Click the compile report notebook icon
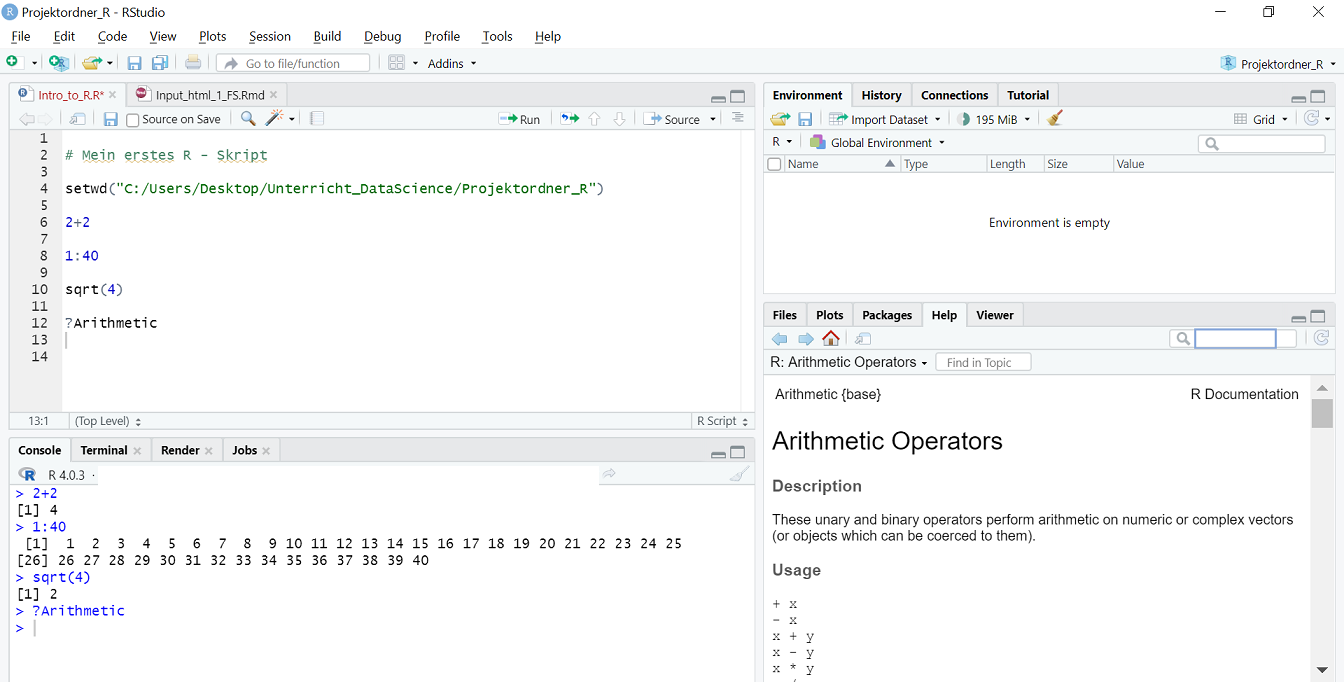Viewport: 1344px width, 682px height. (317, 119)
